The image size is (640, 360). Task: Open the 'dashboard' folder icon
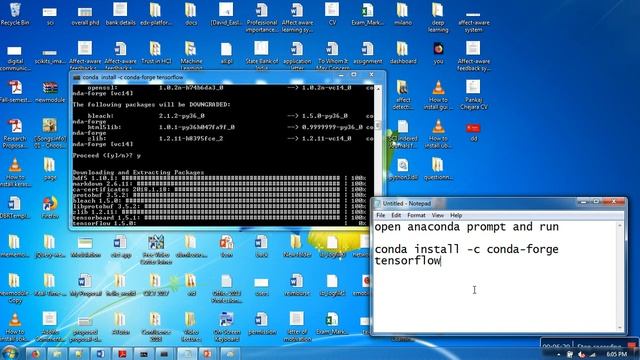coord(402,52)
